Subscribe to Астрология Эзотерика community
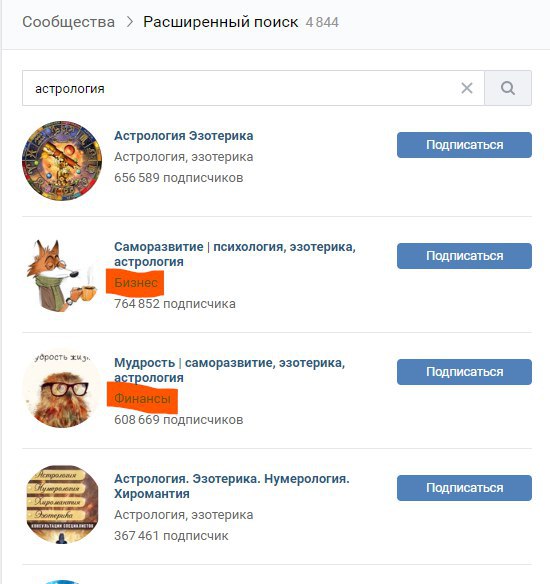This screenshot has width=550, height=584. tap(464, 145)
